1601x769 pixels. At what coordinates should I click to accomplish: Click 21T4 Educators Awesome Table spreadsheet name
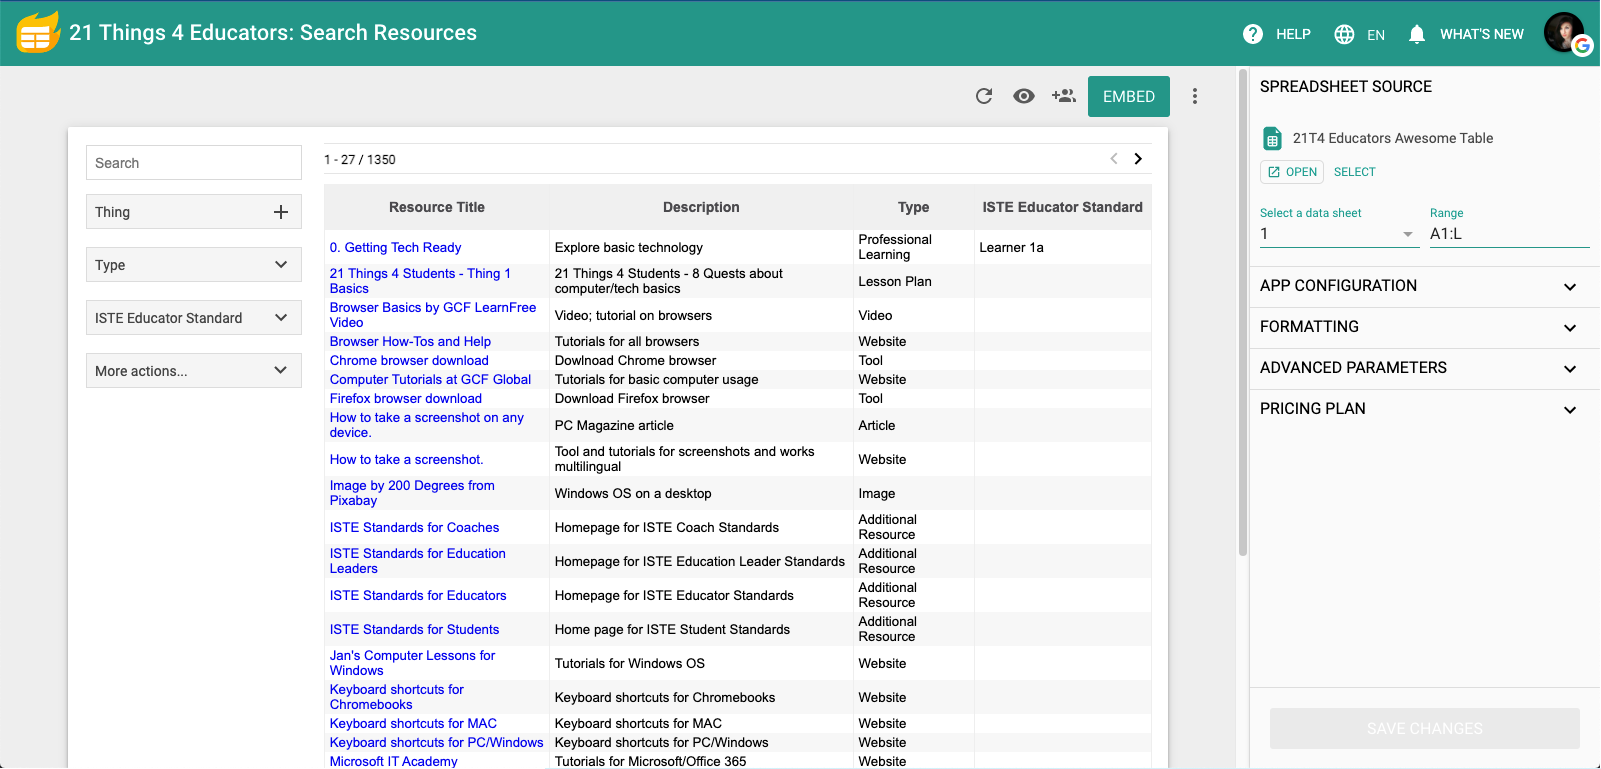pos(1393,138)
